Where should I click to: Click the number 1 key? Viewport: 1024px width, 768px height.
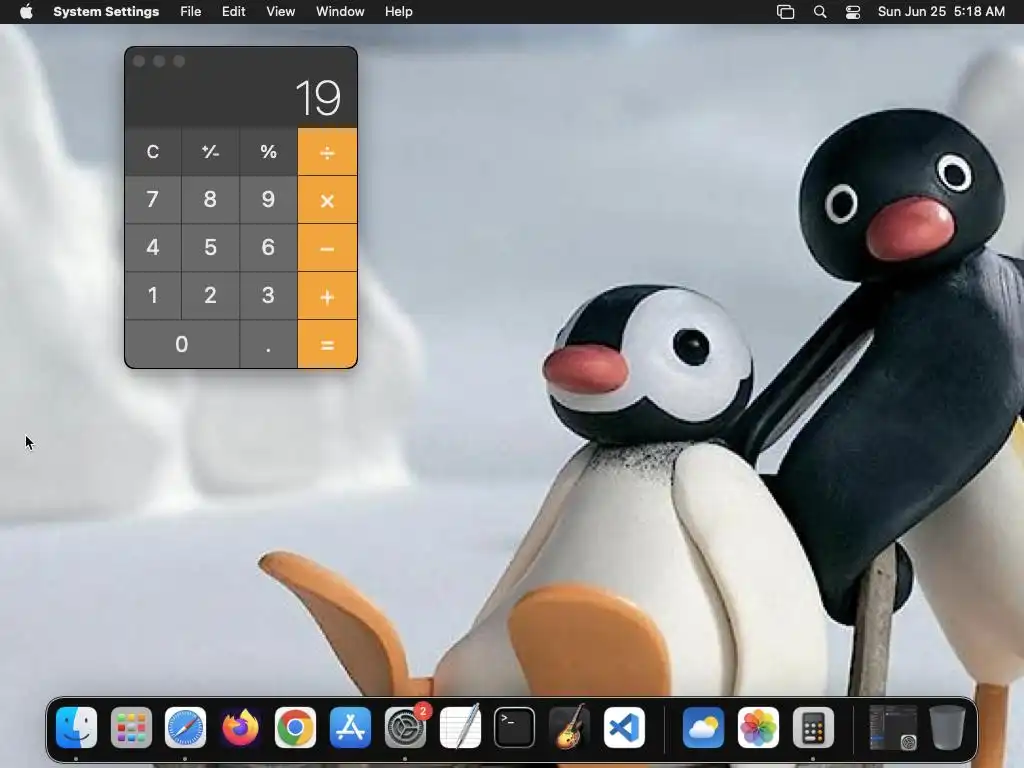(153, 295)
